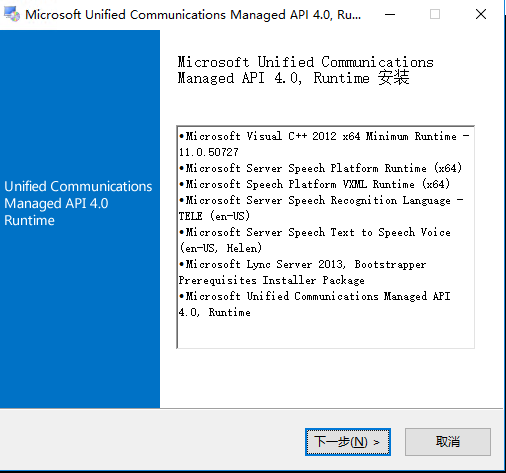506x473 pixels.
Task: Click the installer icon in title bar
Action: point(12,14)
